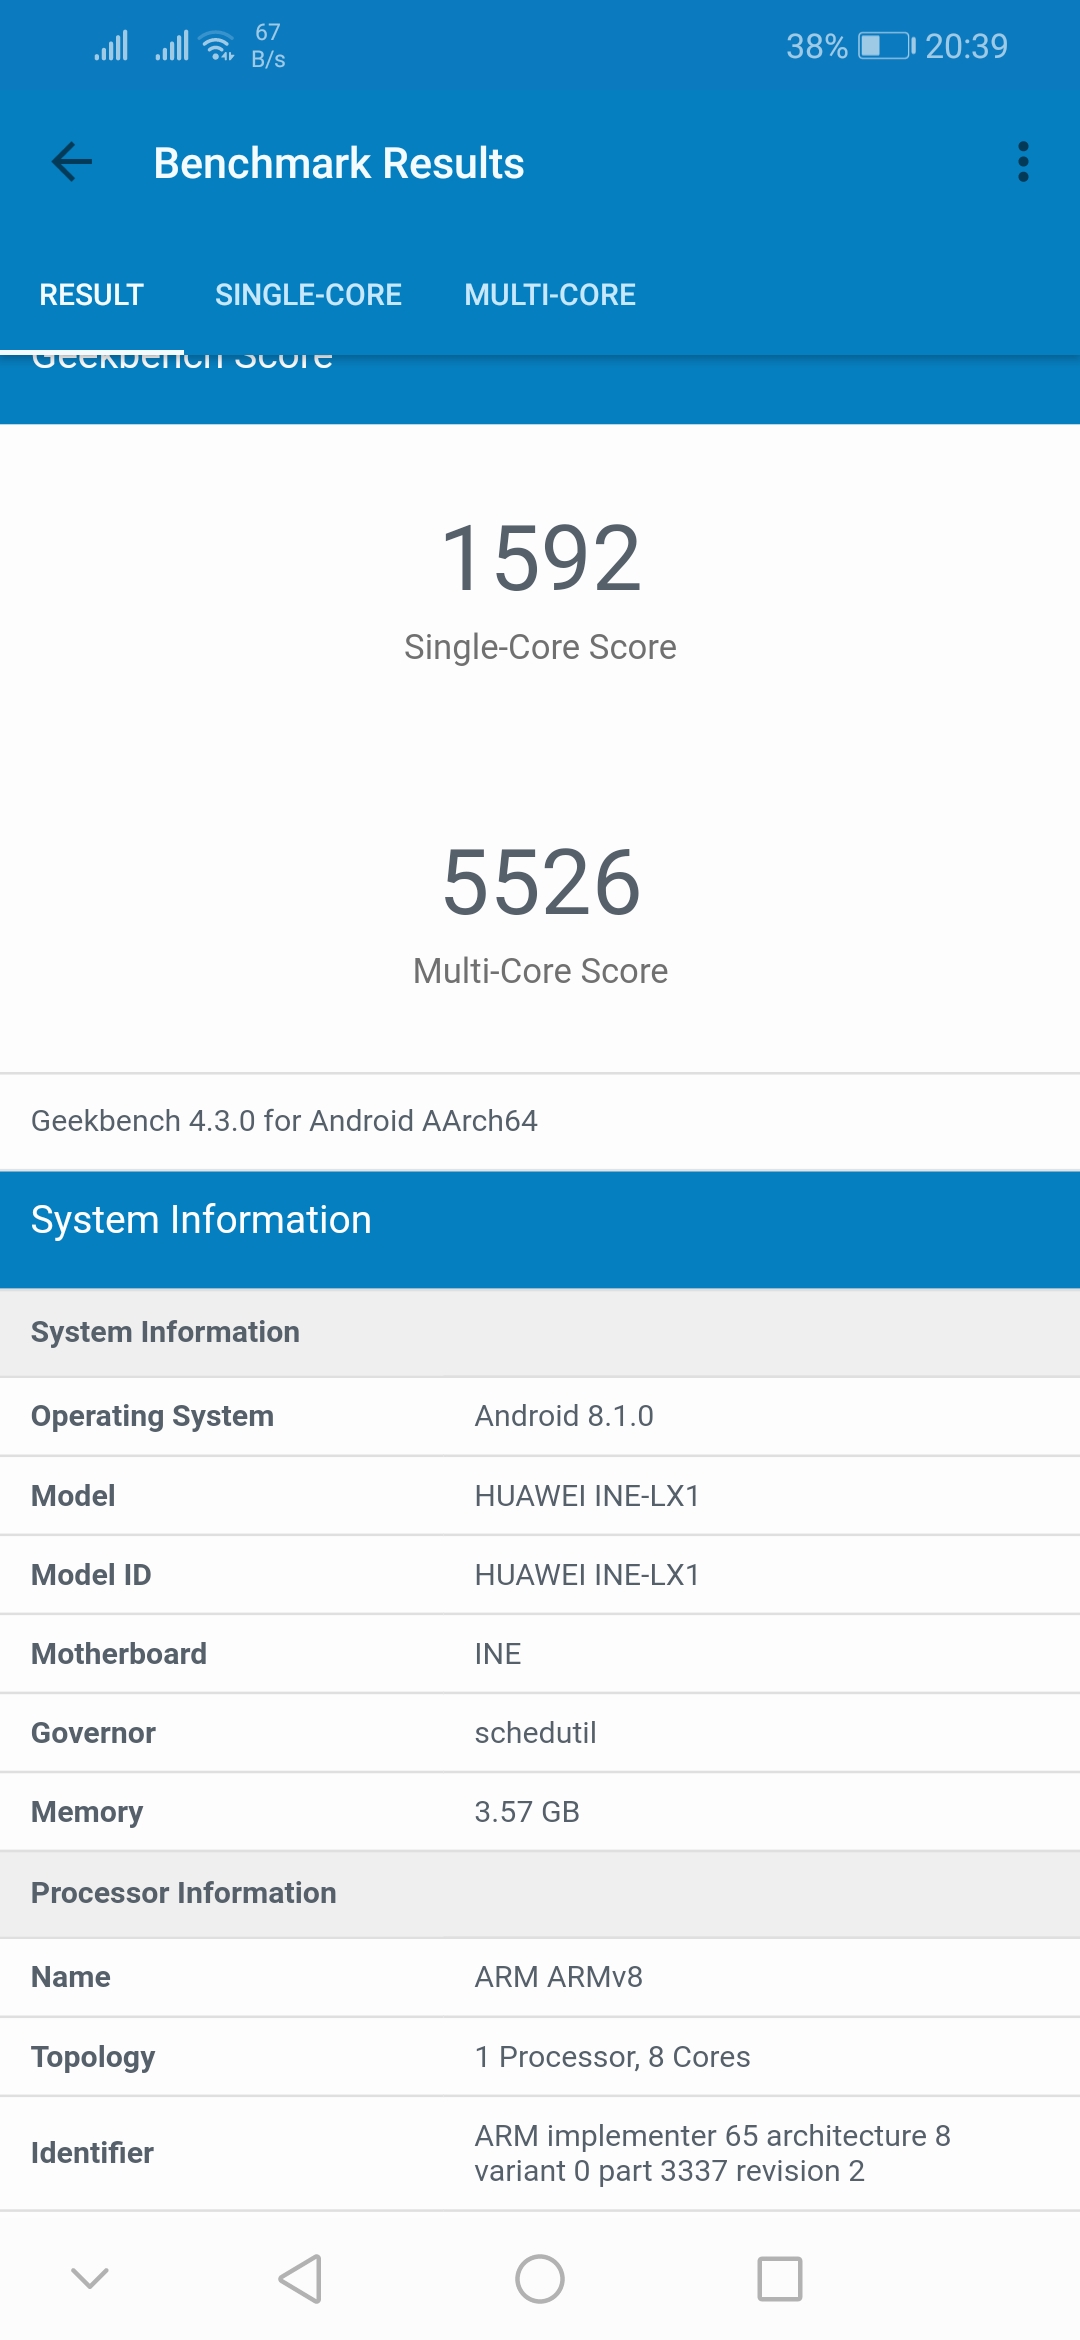Switch to the SINGLE-CORE tab
Image resolution: width=1080 pixels, height=2340 pixels.
[x=308, y=295]
